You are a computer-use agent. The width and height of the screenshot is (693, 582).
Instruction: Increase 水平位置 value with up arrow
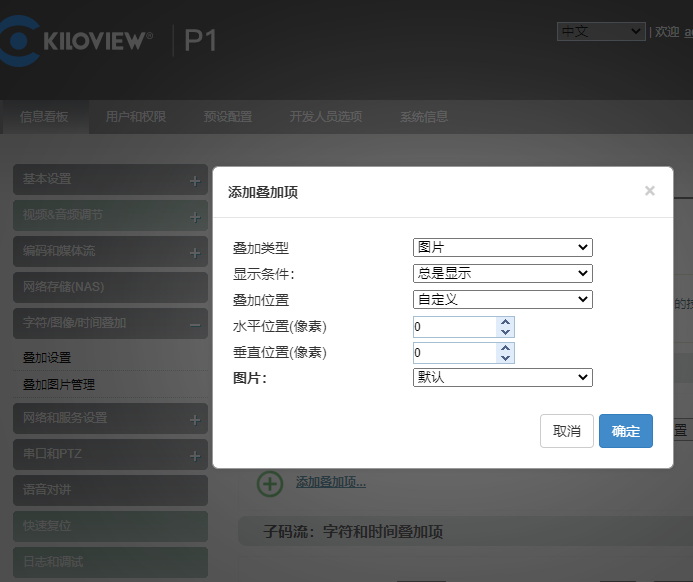(x=505, y=322)
